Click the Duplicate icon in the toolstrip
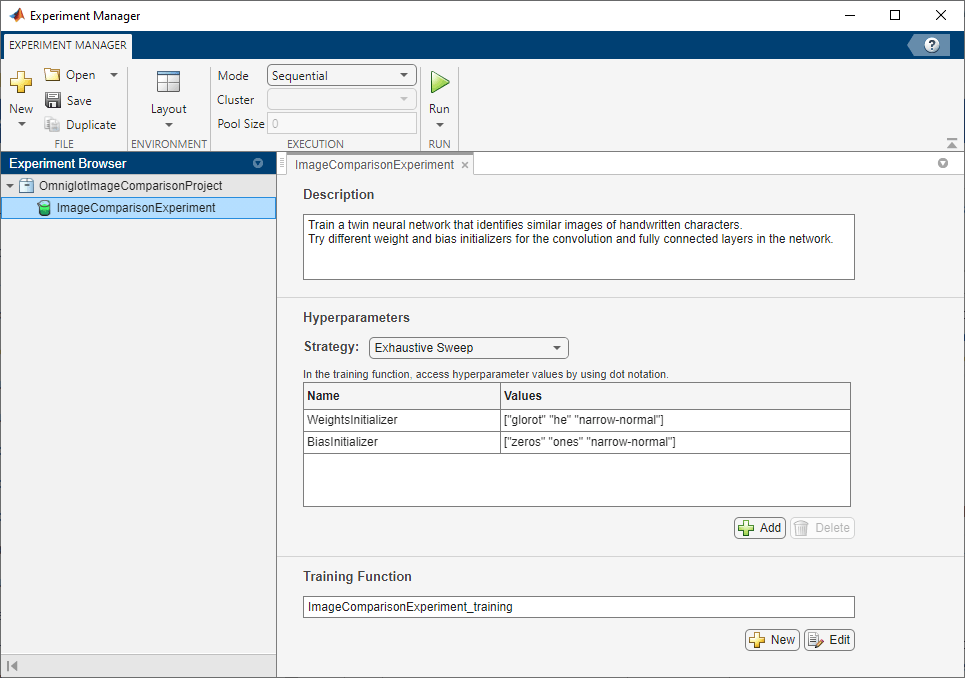Screen dimensions: 965x678 [x=53, y=125]
